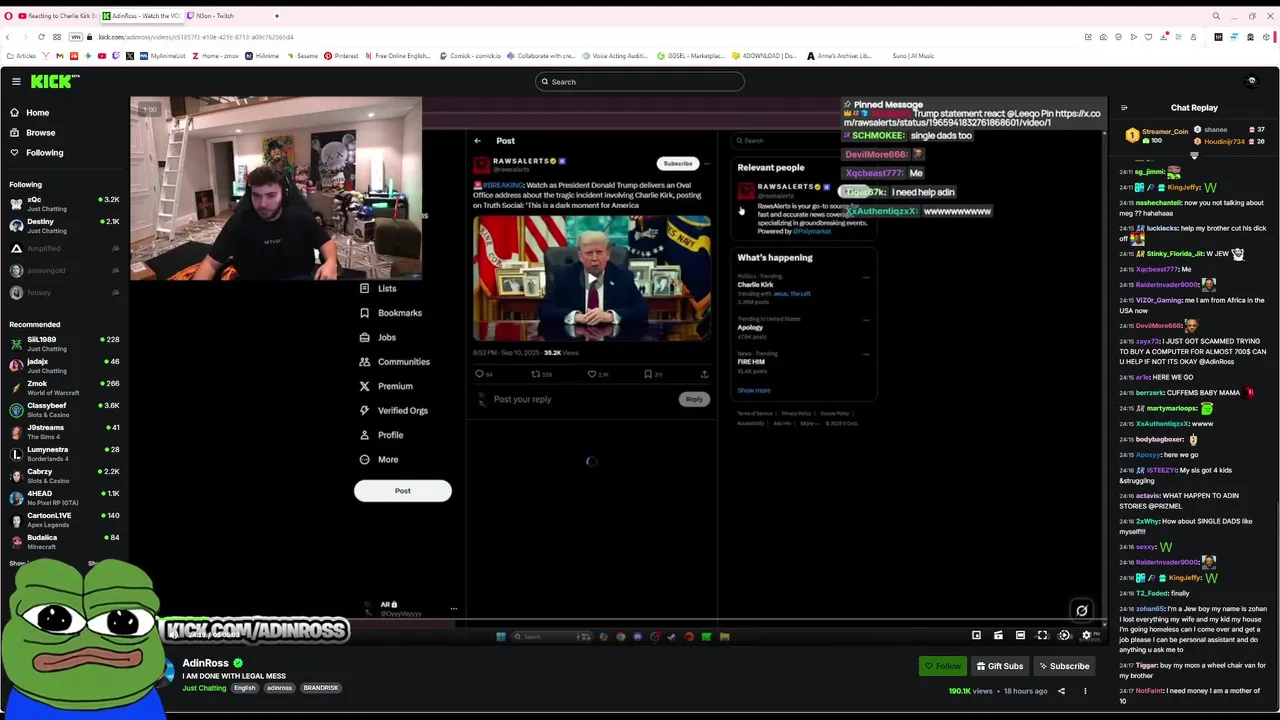Click browser search tabs icon
The height and width of the screenshot is (720, 1280).
tap(1216, 16)
